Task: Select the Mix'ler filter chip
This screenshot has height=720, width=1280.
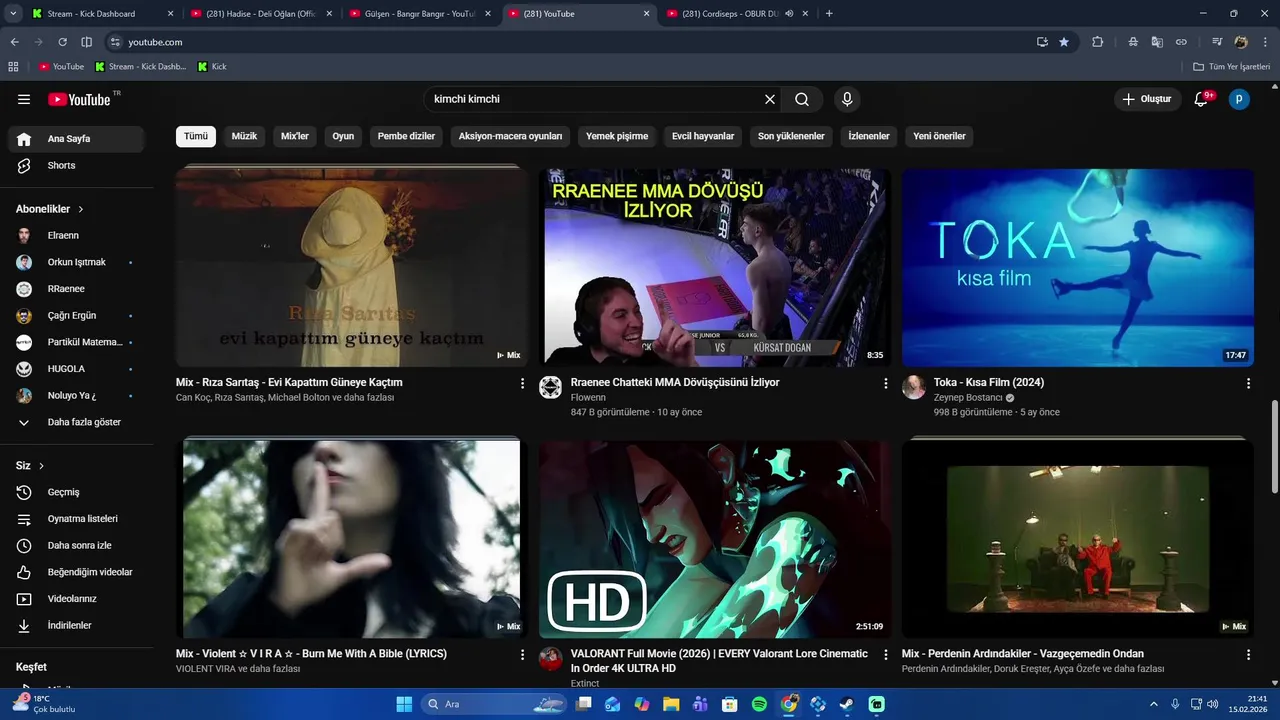Action: pyautogui.click(x=295, y=136)
